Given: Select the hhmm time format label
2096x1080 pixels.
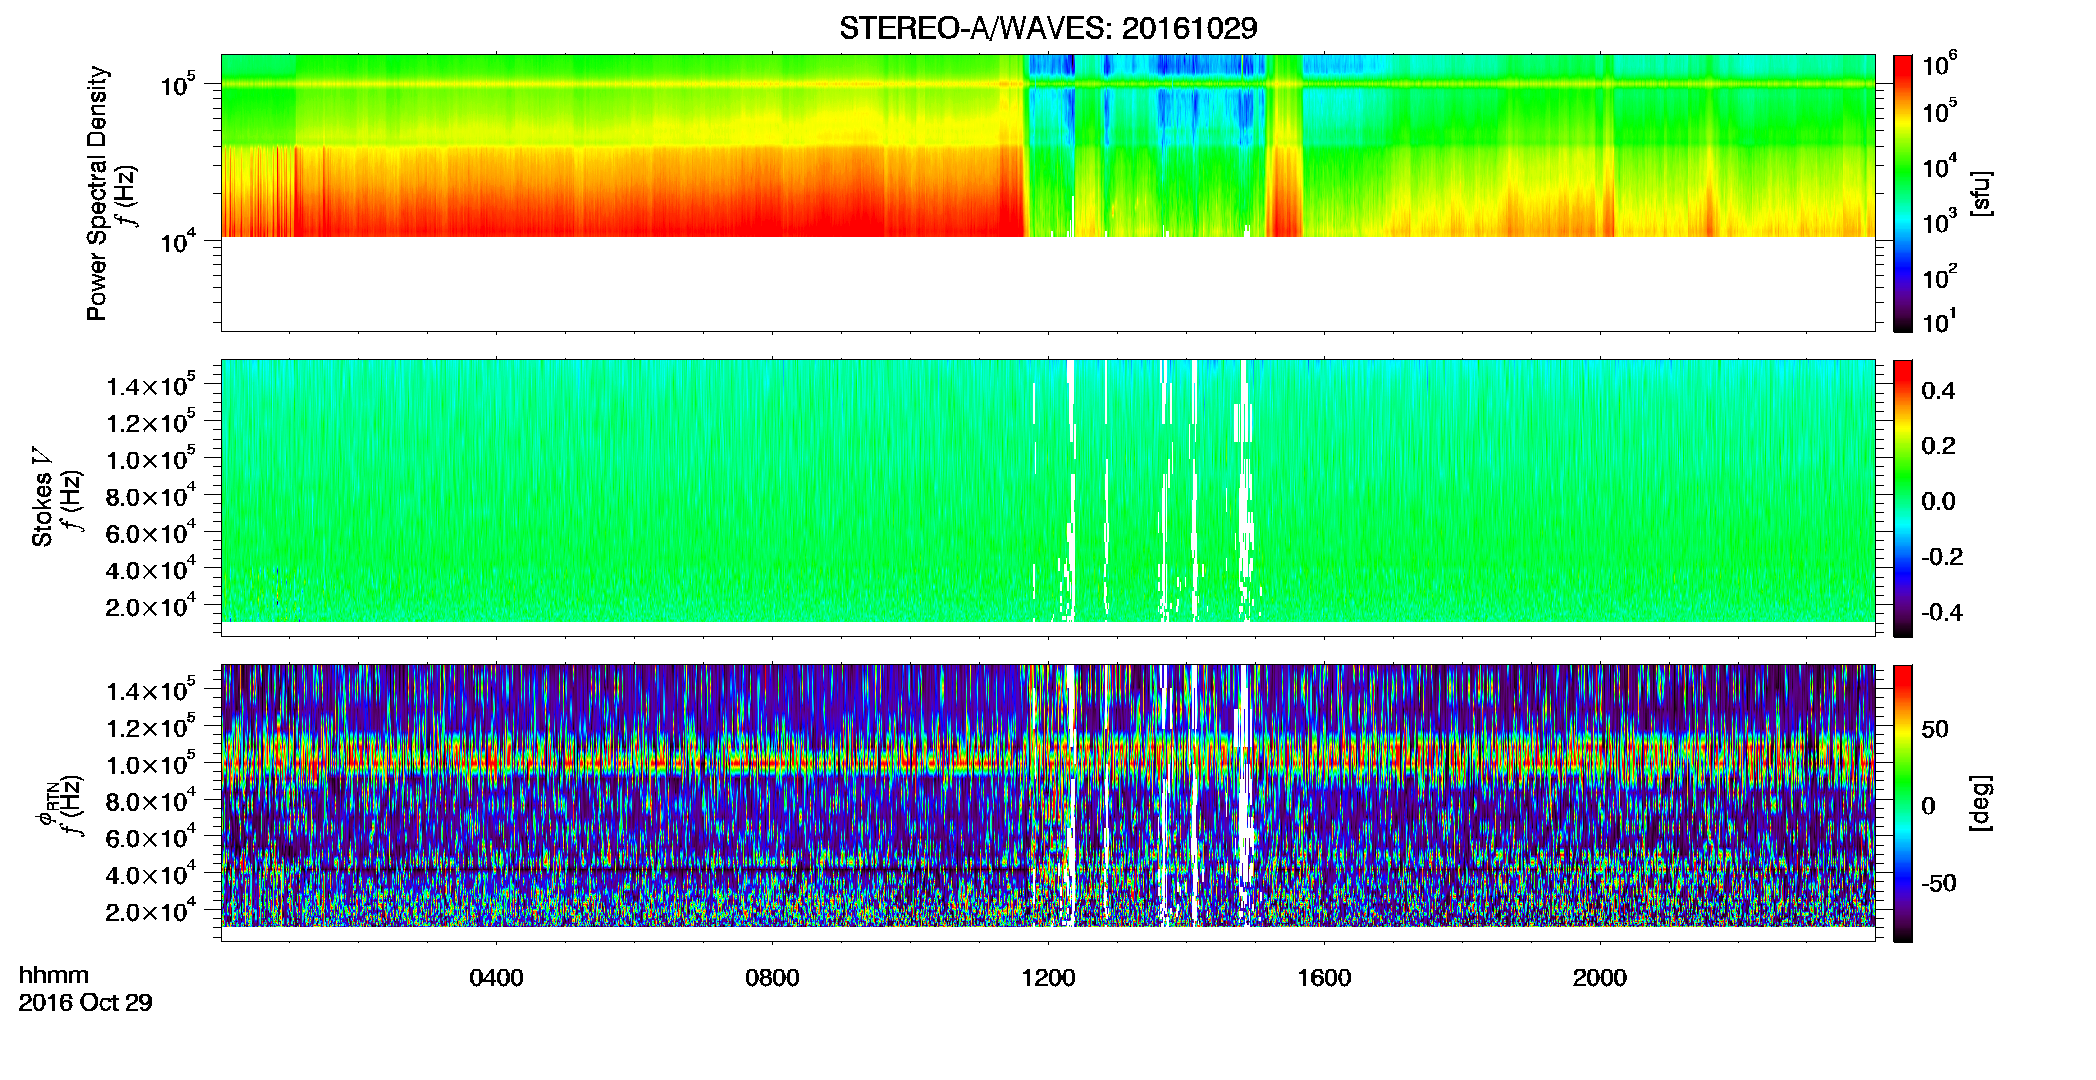Looking at the screenshot, I should point(54,975).
